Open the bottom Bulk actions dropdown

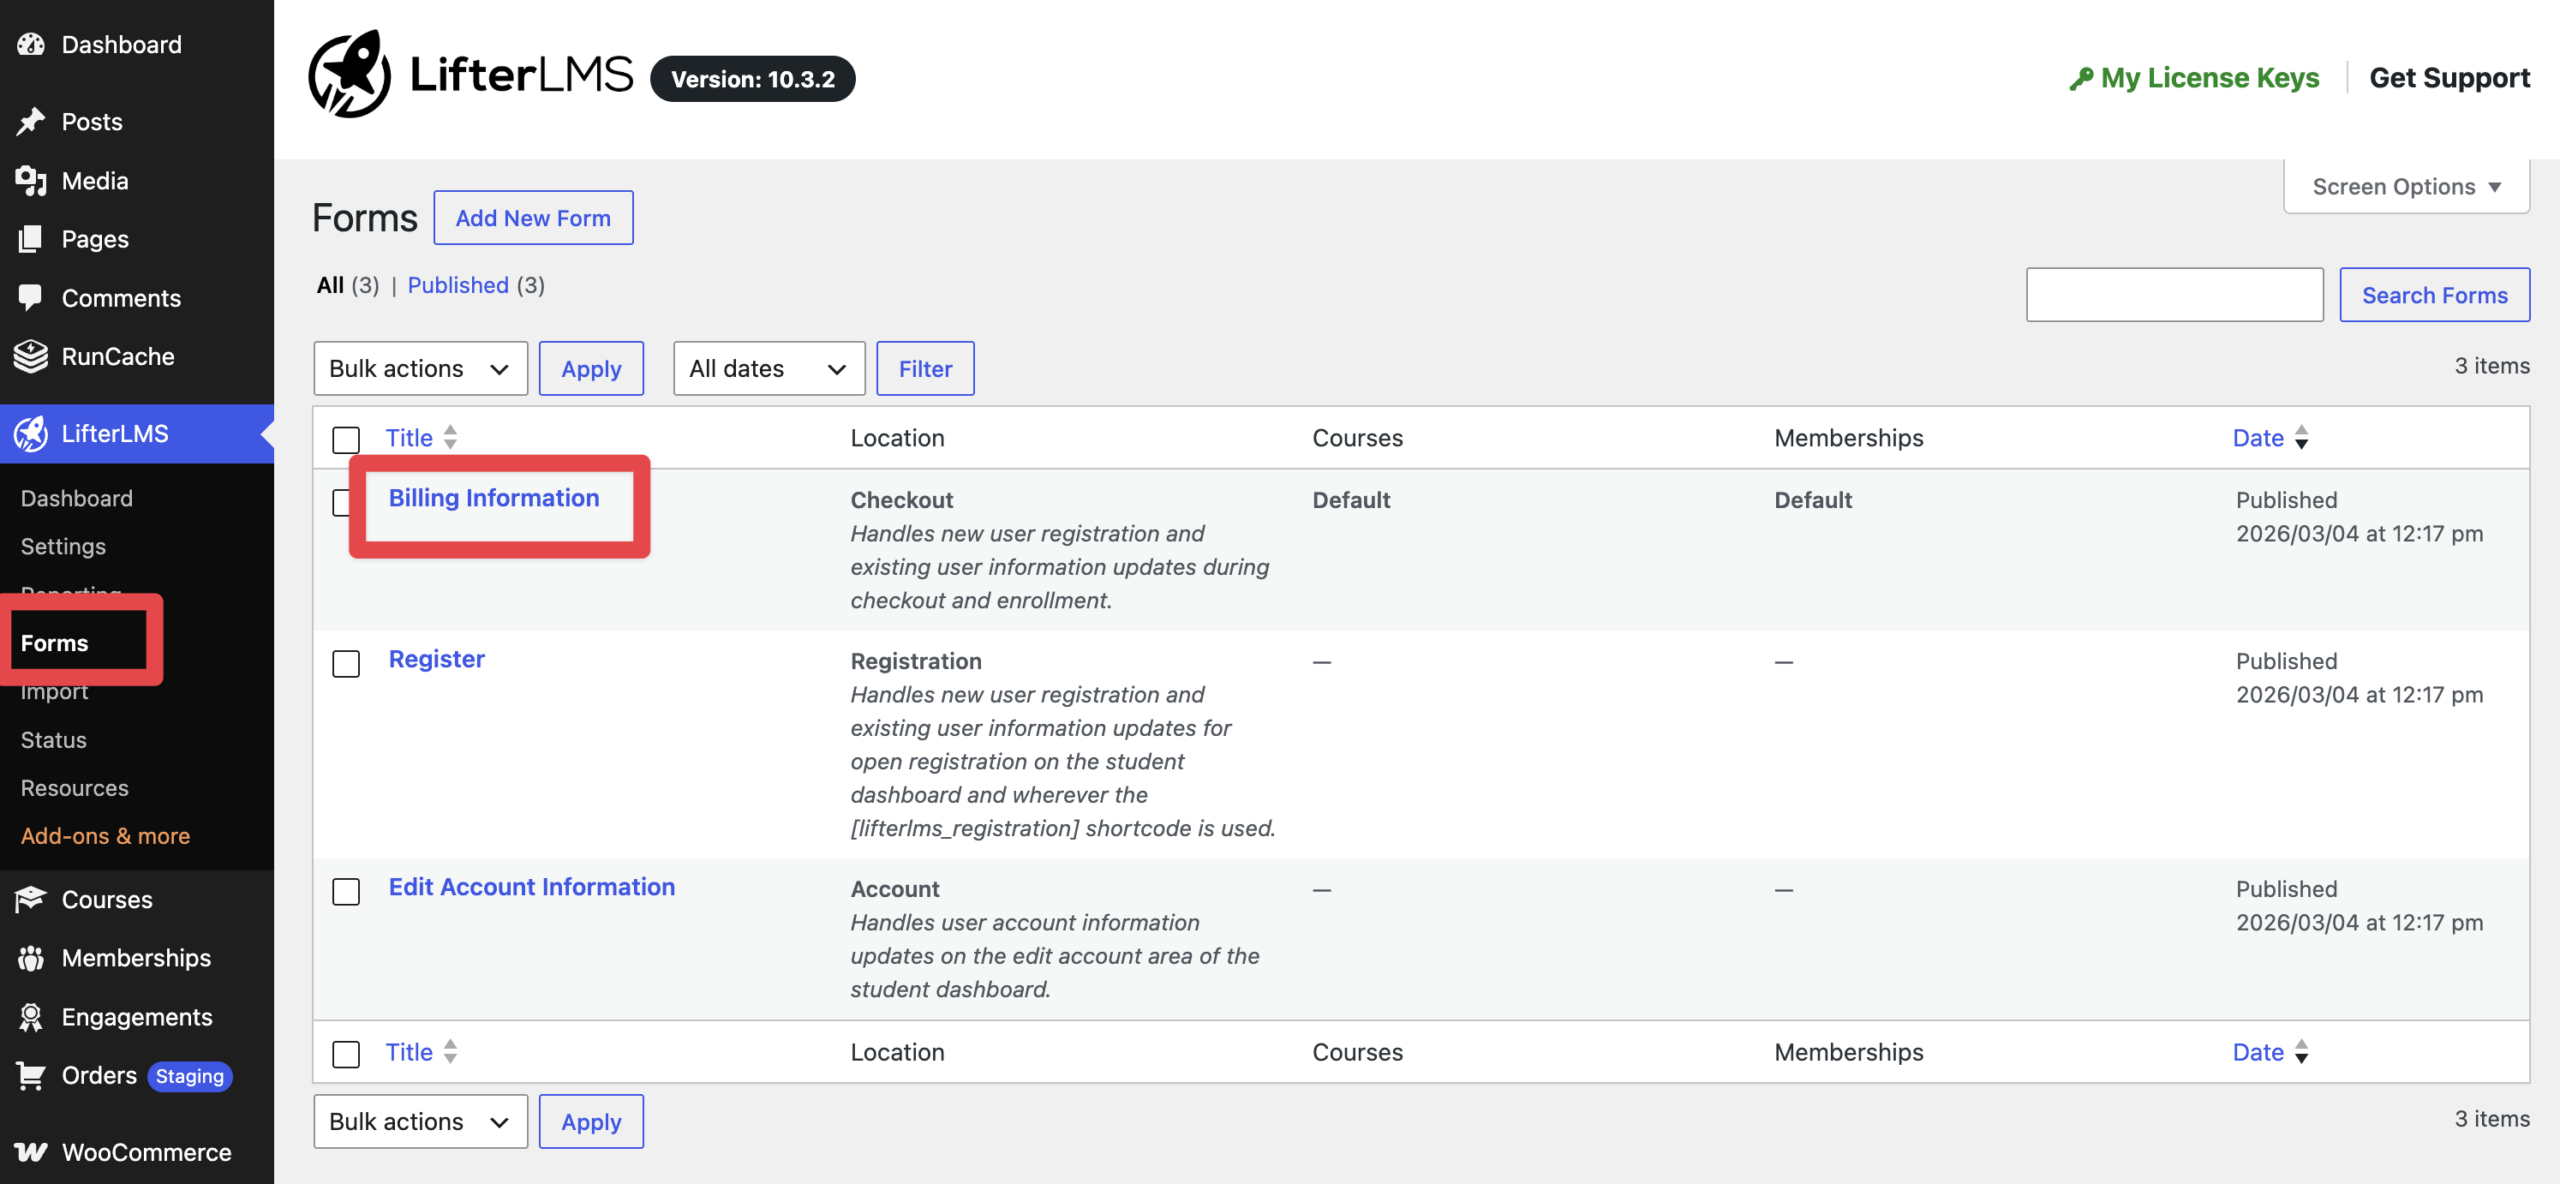tap(420, 1121)
